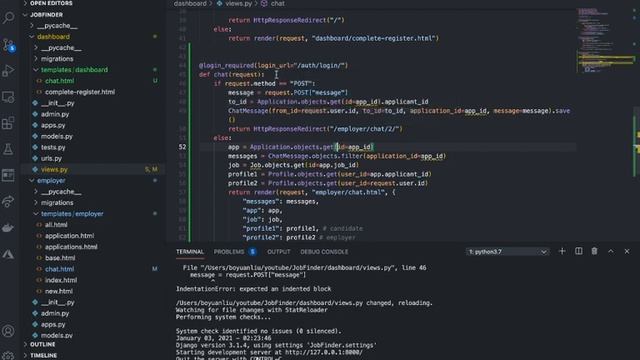Collapse the employer folder
640x360 pixels.
(51, 180)
